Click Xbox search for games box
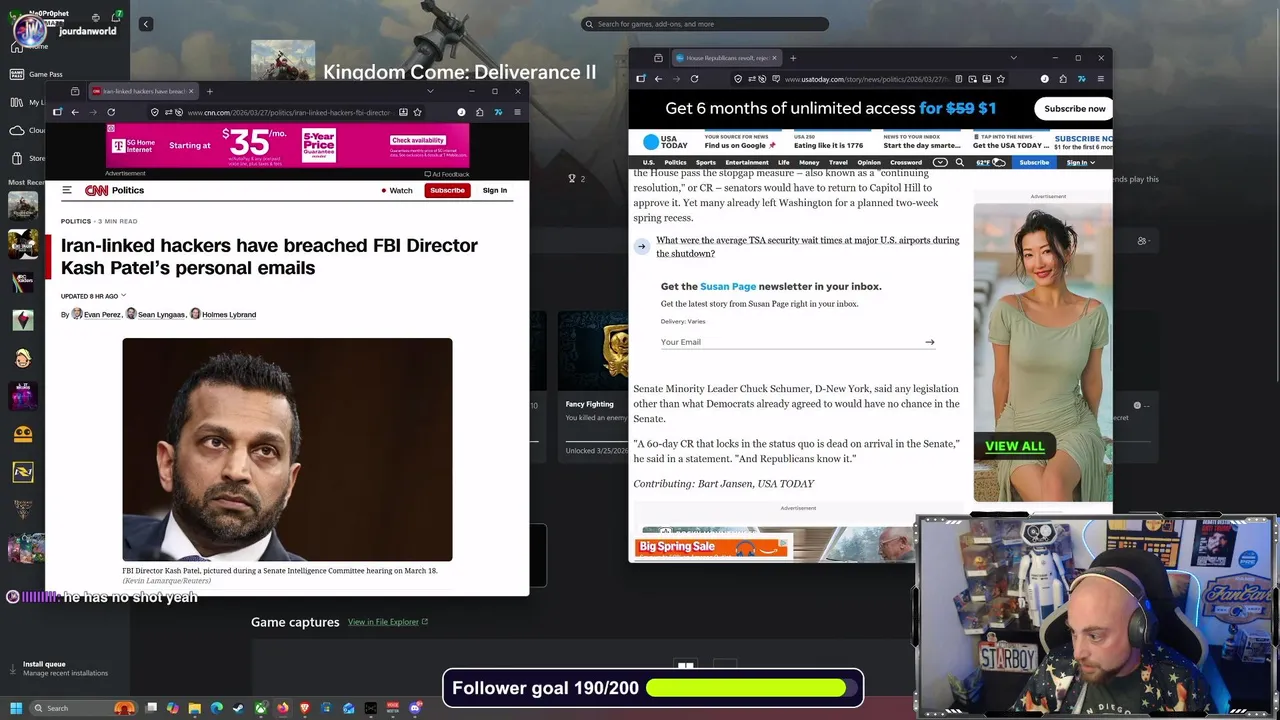Viewport: 1280px width, 720px height. pyautogui.click(x=705, y=24)
